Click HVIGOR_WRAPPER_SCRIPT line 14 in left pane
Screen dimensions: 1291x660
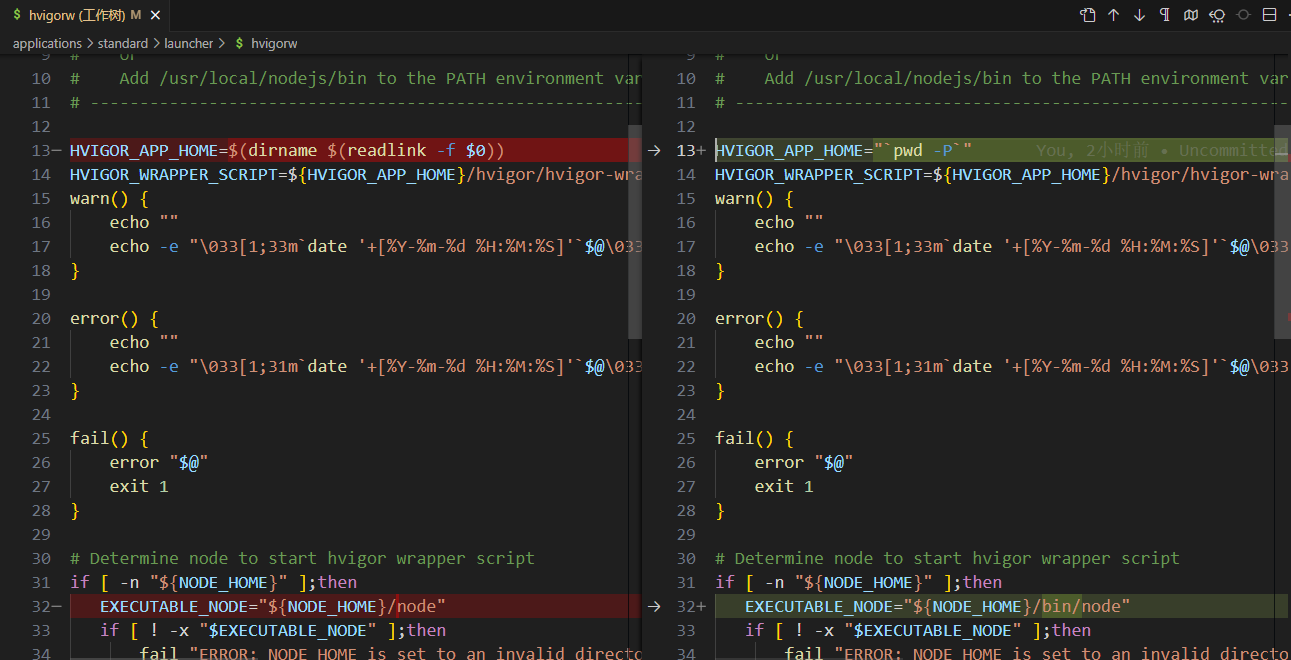point(355,174)
